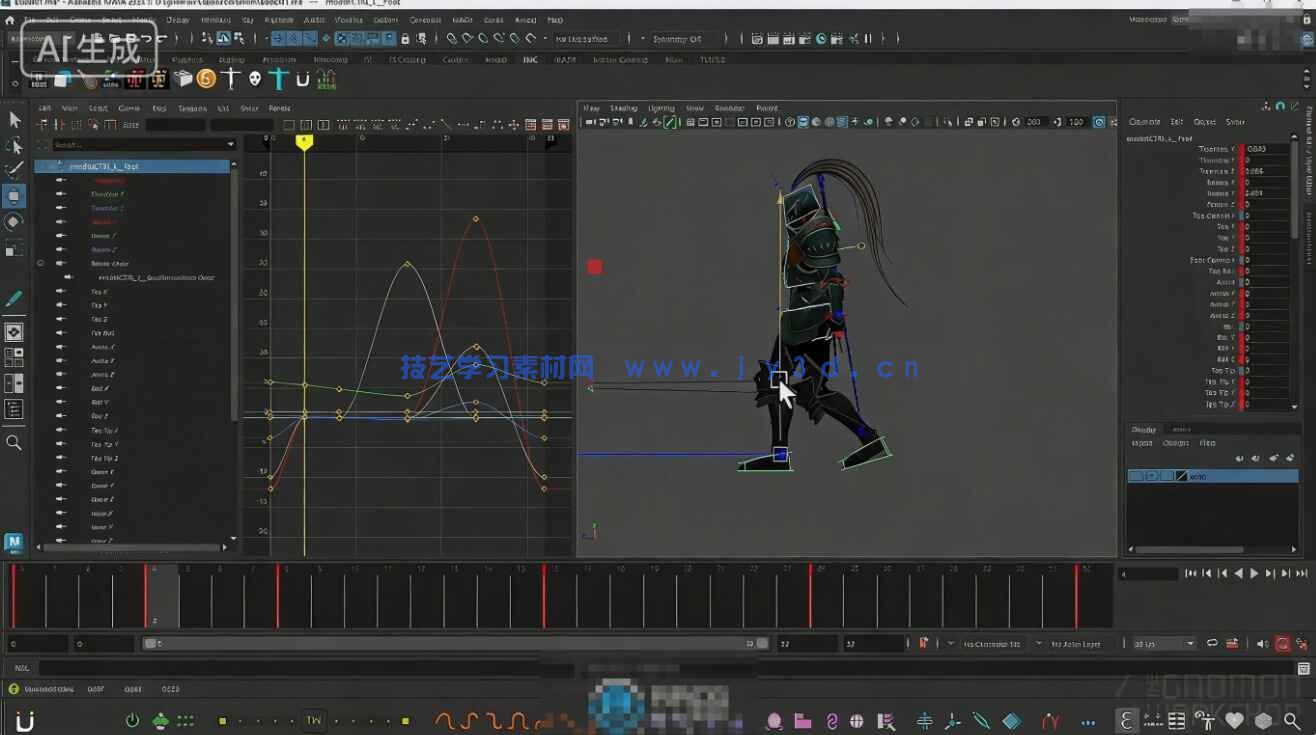Toggle the pin beside the Rotate Order channel
1316x735 pixels.
click(x=41, y=263)
